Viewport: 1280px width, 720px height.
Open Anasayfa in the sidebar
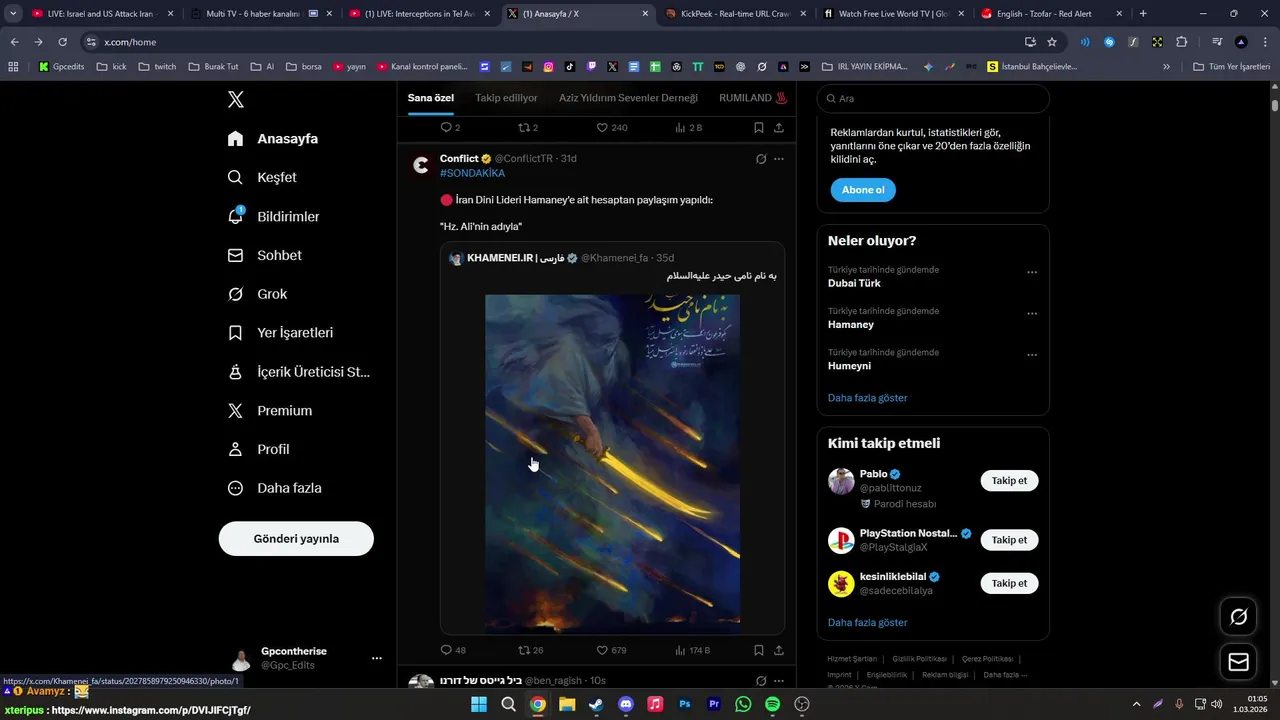[273, 139]
